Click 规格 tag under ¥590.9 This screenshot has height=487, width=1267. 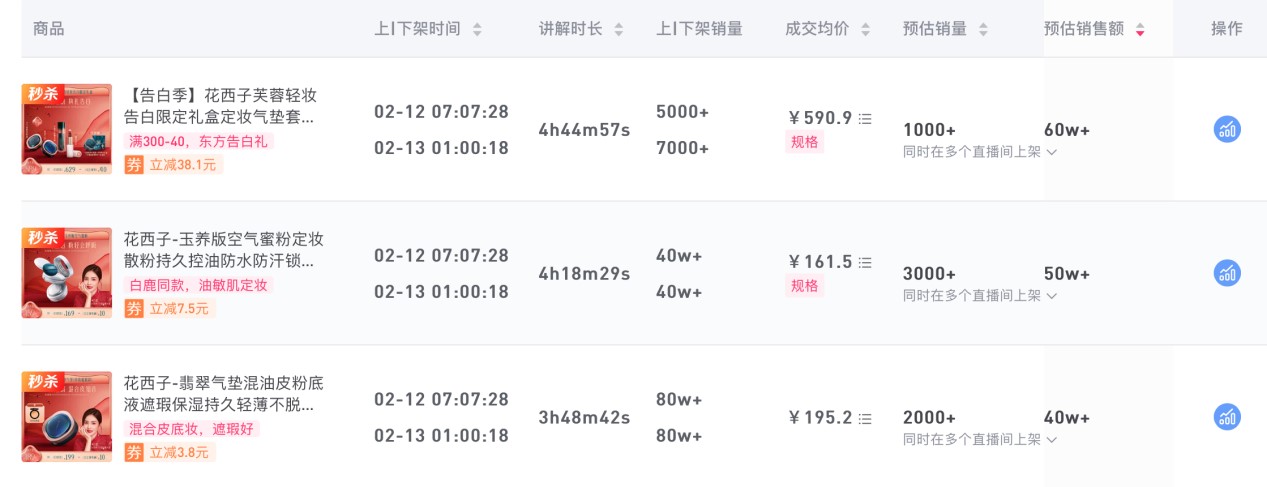(x=805, y=142)
